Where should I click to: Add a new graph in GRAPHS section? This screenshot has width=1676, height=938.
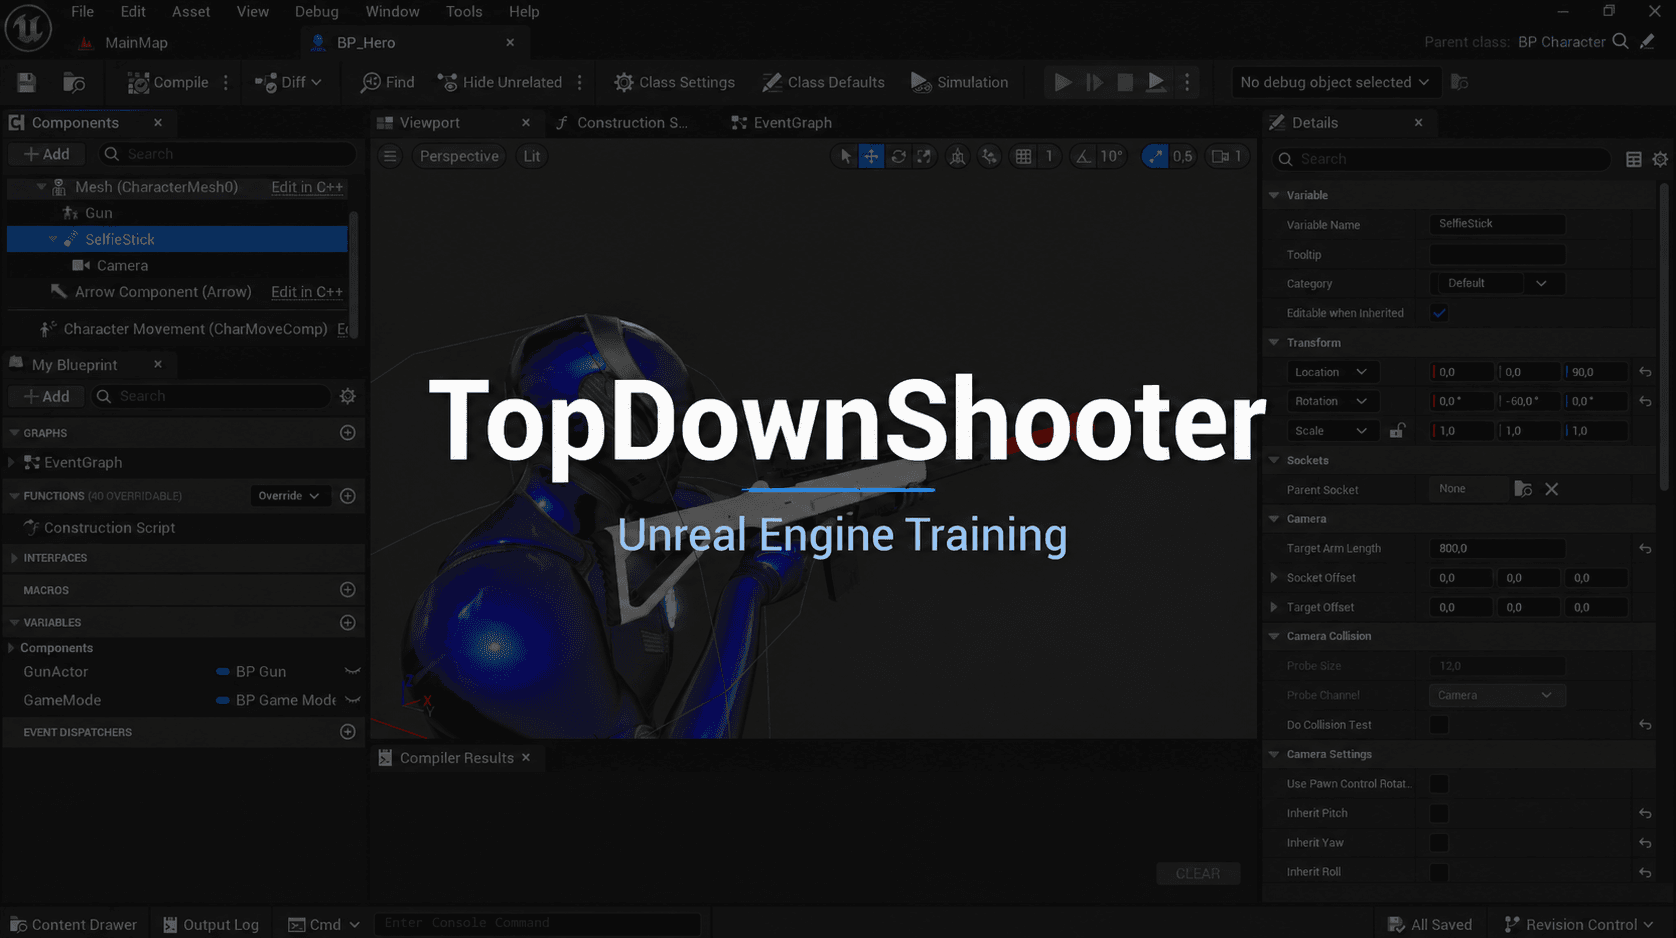tap(348, 433)
